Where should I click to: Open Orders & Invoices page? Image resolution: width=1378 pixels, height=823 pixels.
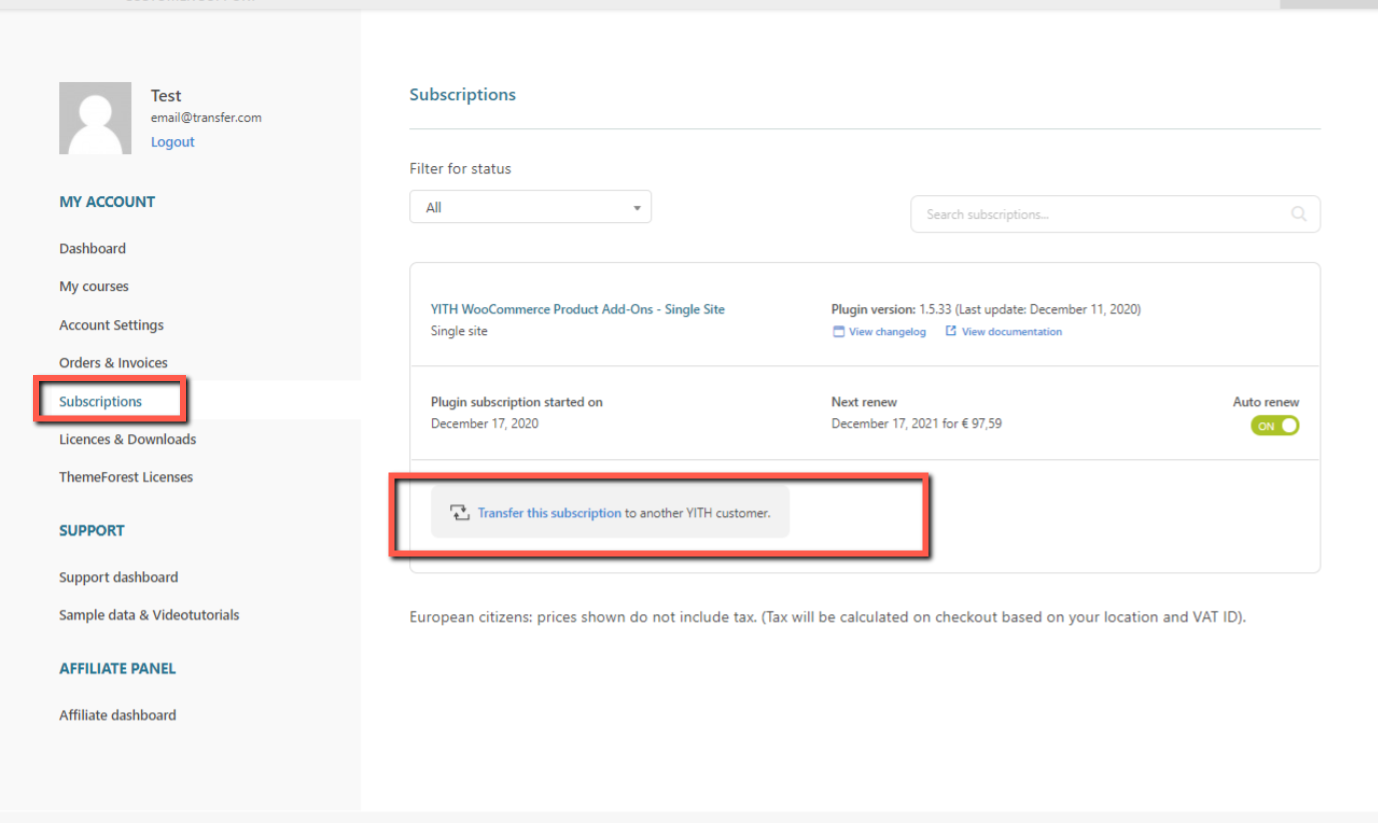113,362
